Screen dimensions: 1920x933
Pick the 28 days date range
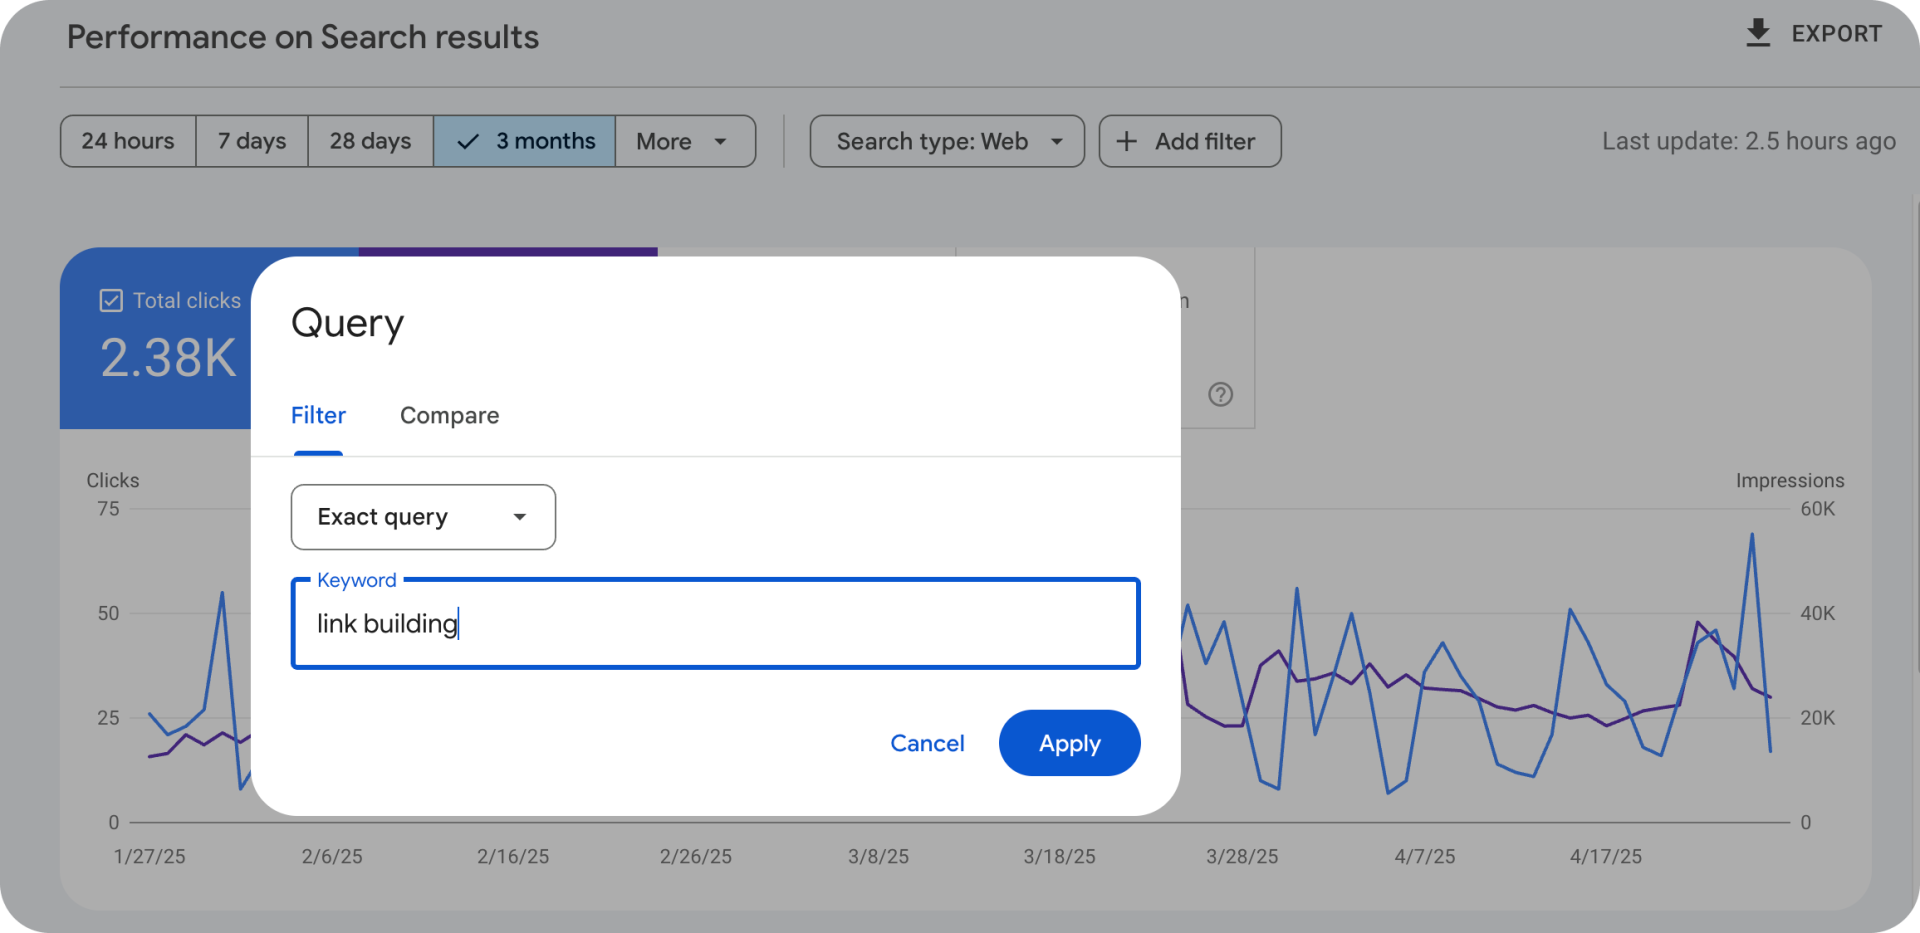coord(370,141)
